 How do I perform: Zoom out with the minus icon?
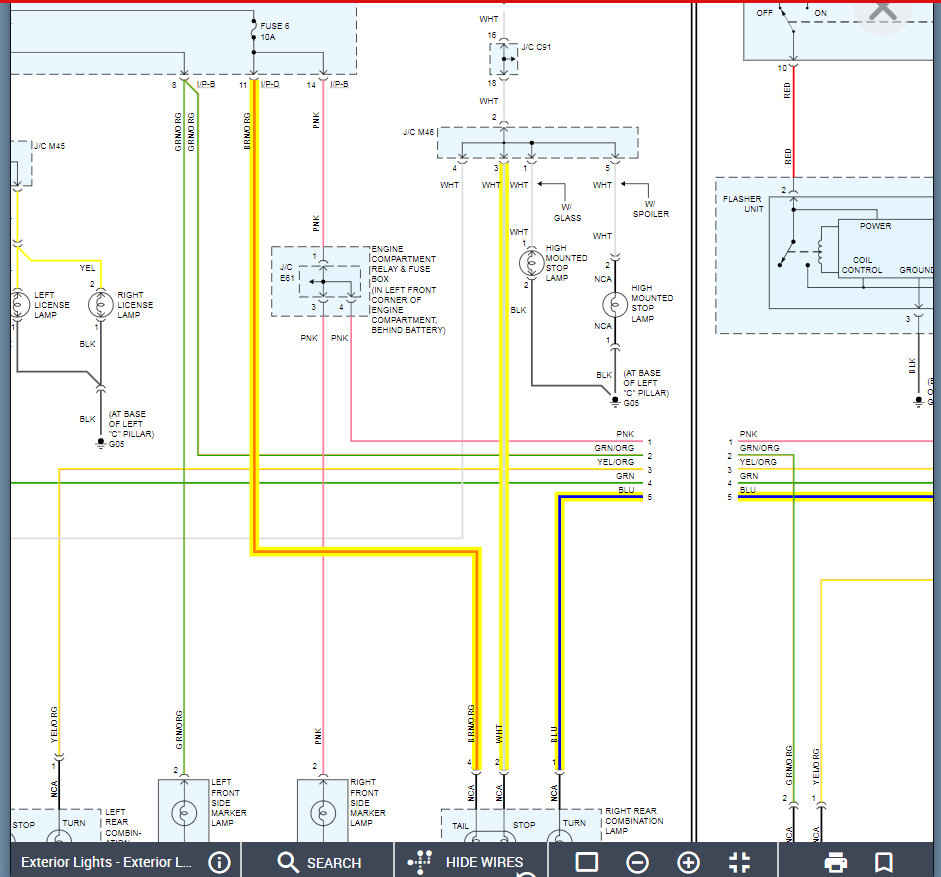637,862
